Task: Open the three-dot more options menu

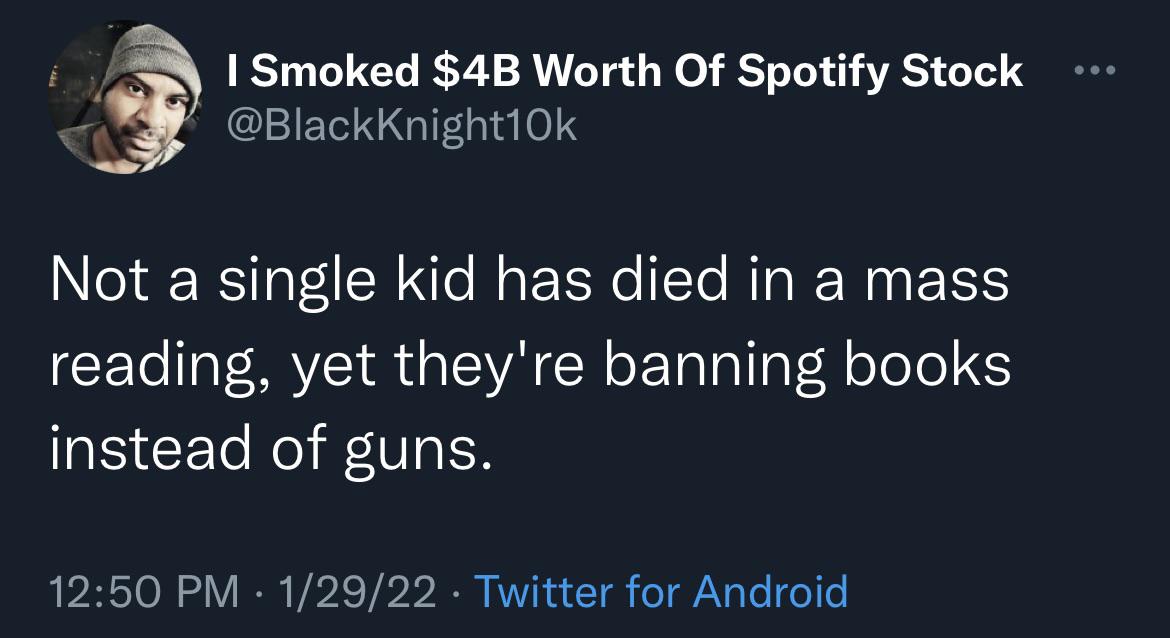Action: point(1092,73)
